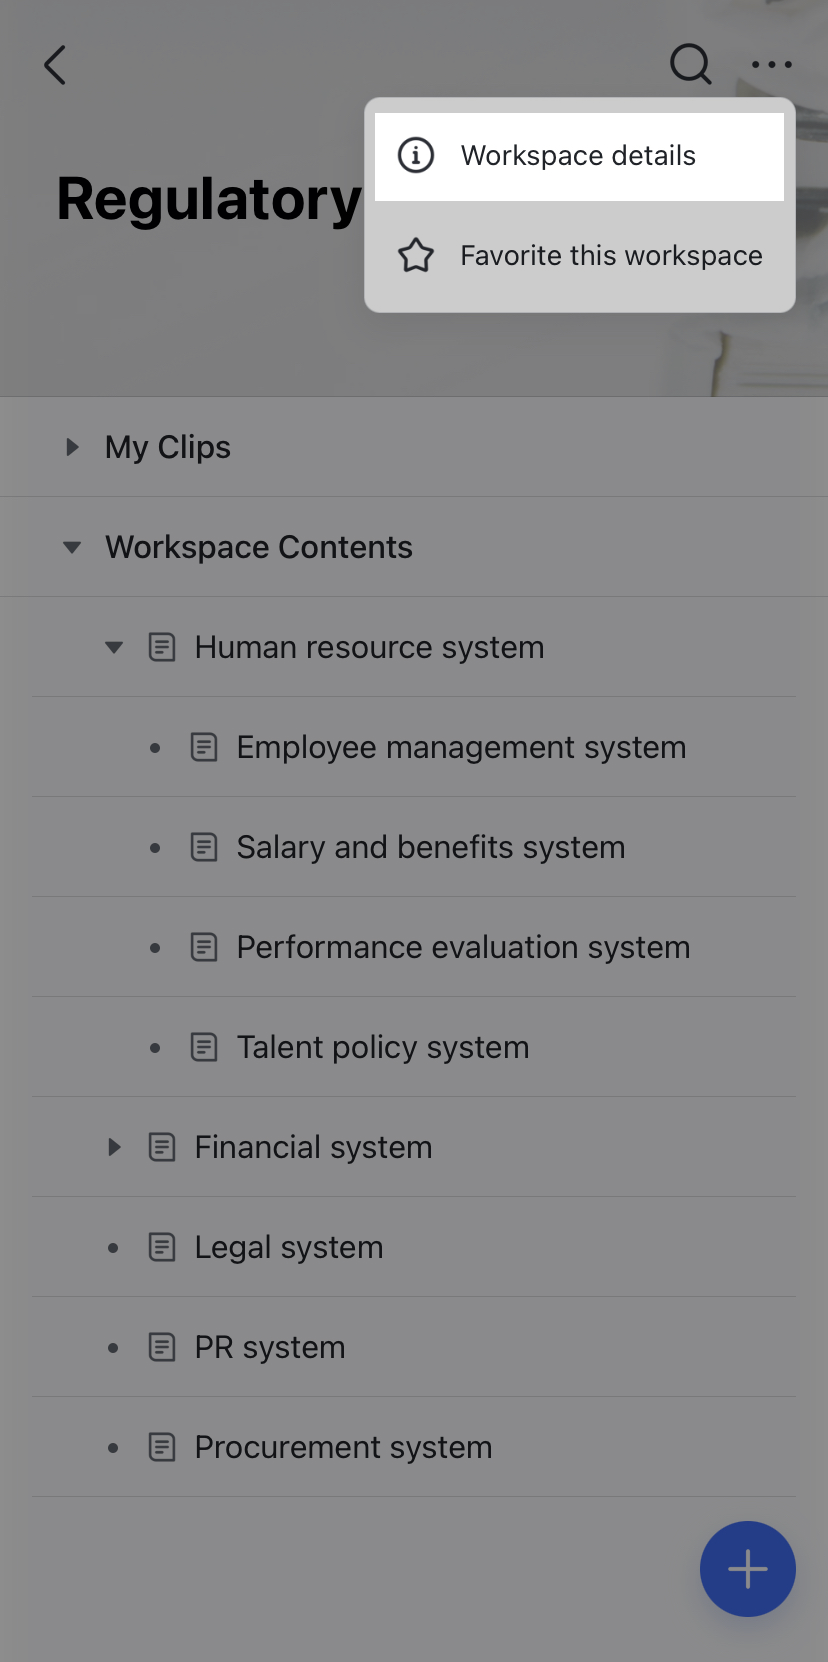Click the info icon beside Workspace details

click(x=416, y=156)
